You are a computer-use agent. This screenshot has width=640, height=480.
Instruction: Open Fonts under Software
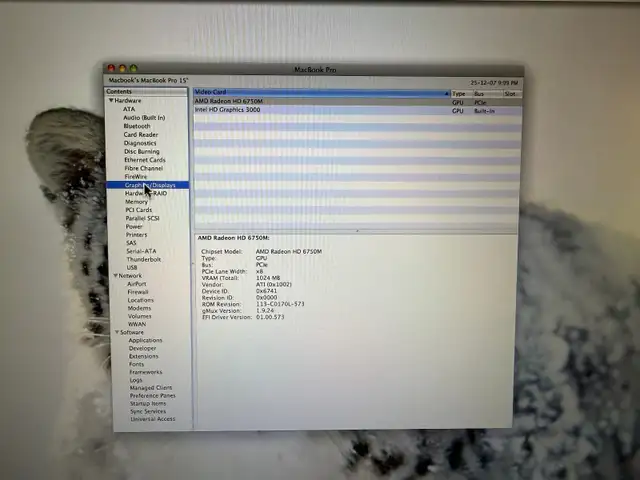coord(136,364)
